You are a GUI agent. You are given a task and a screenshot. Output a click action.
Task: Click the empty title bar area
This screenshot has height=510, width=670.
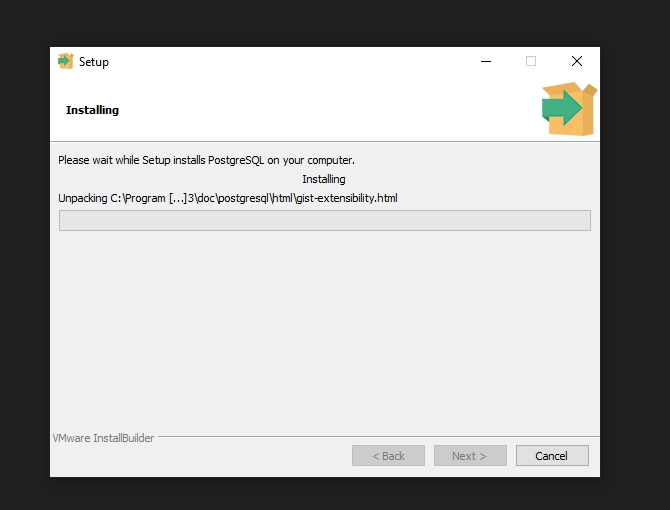290,61
